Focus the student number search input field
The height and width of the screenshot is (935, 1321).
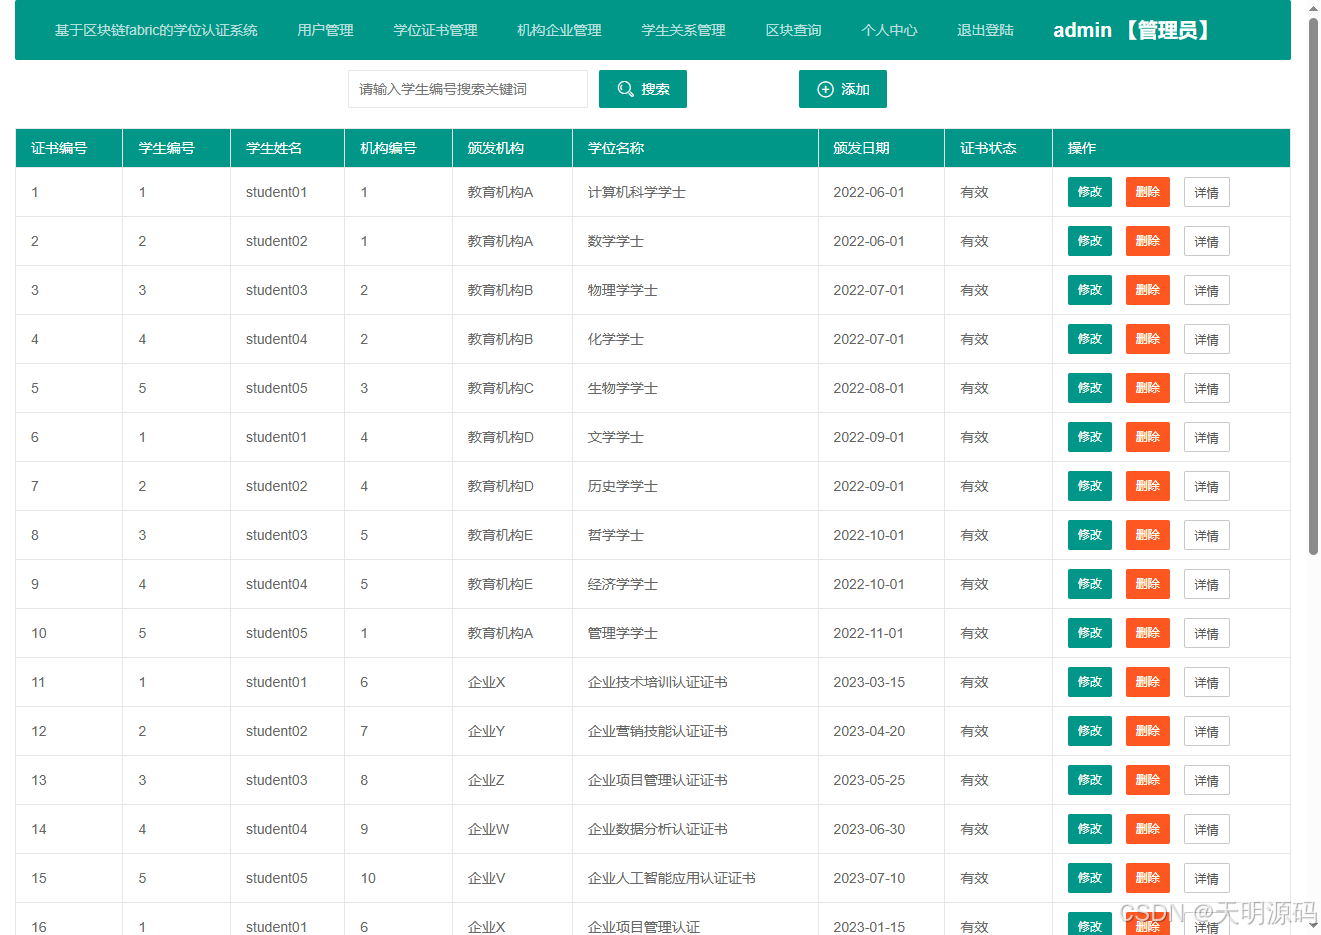(x=468, y=89)
